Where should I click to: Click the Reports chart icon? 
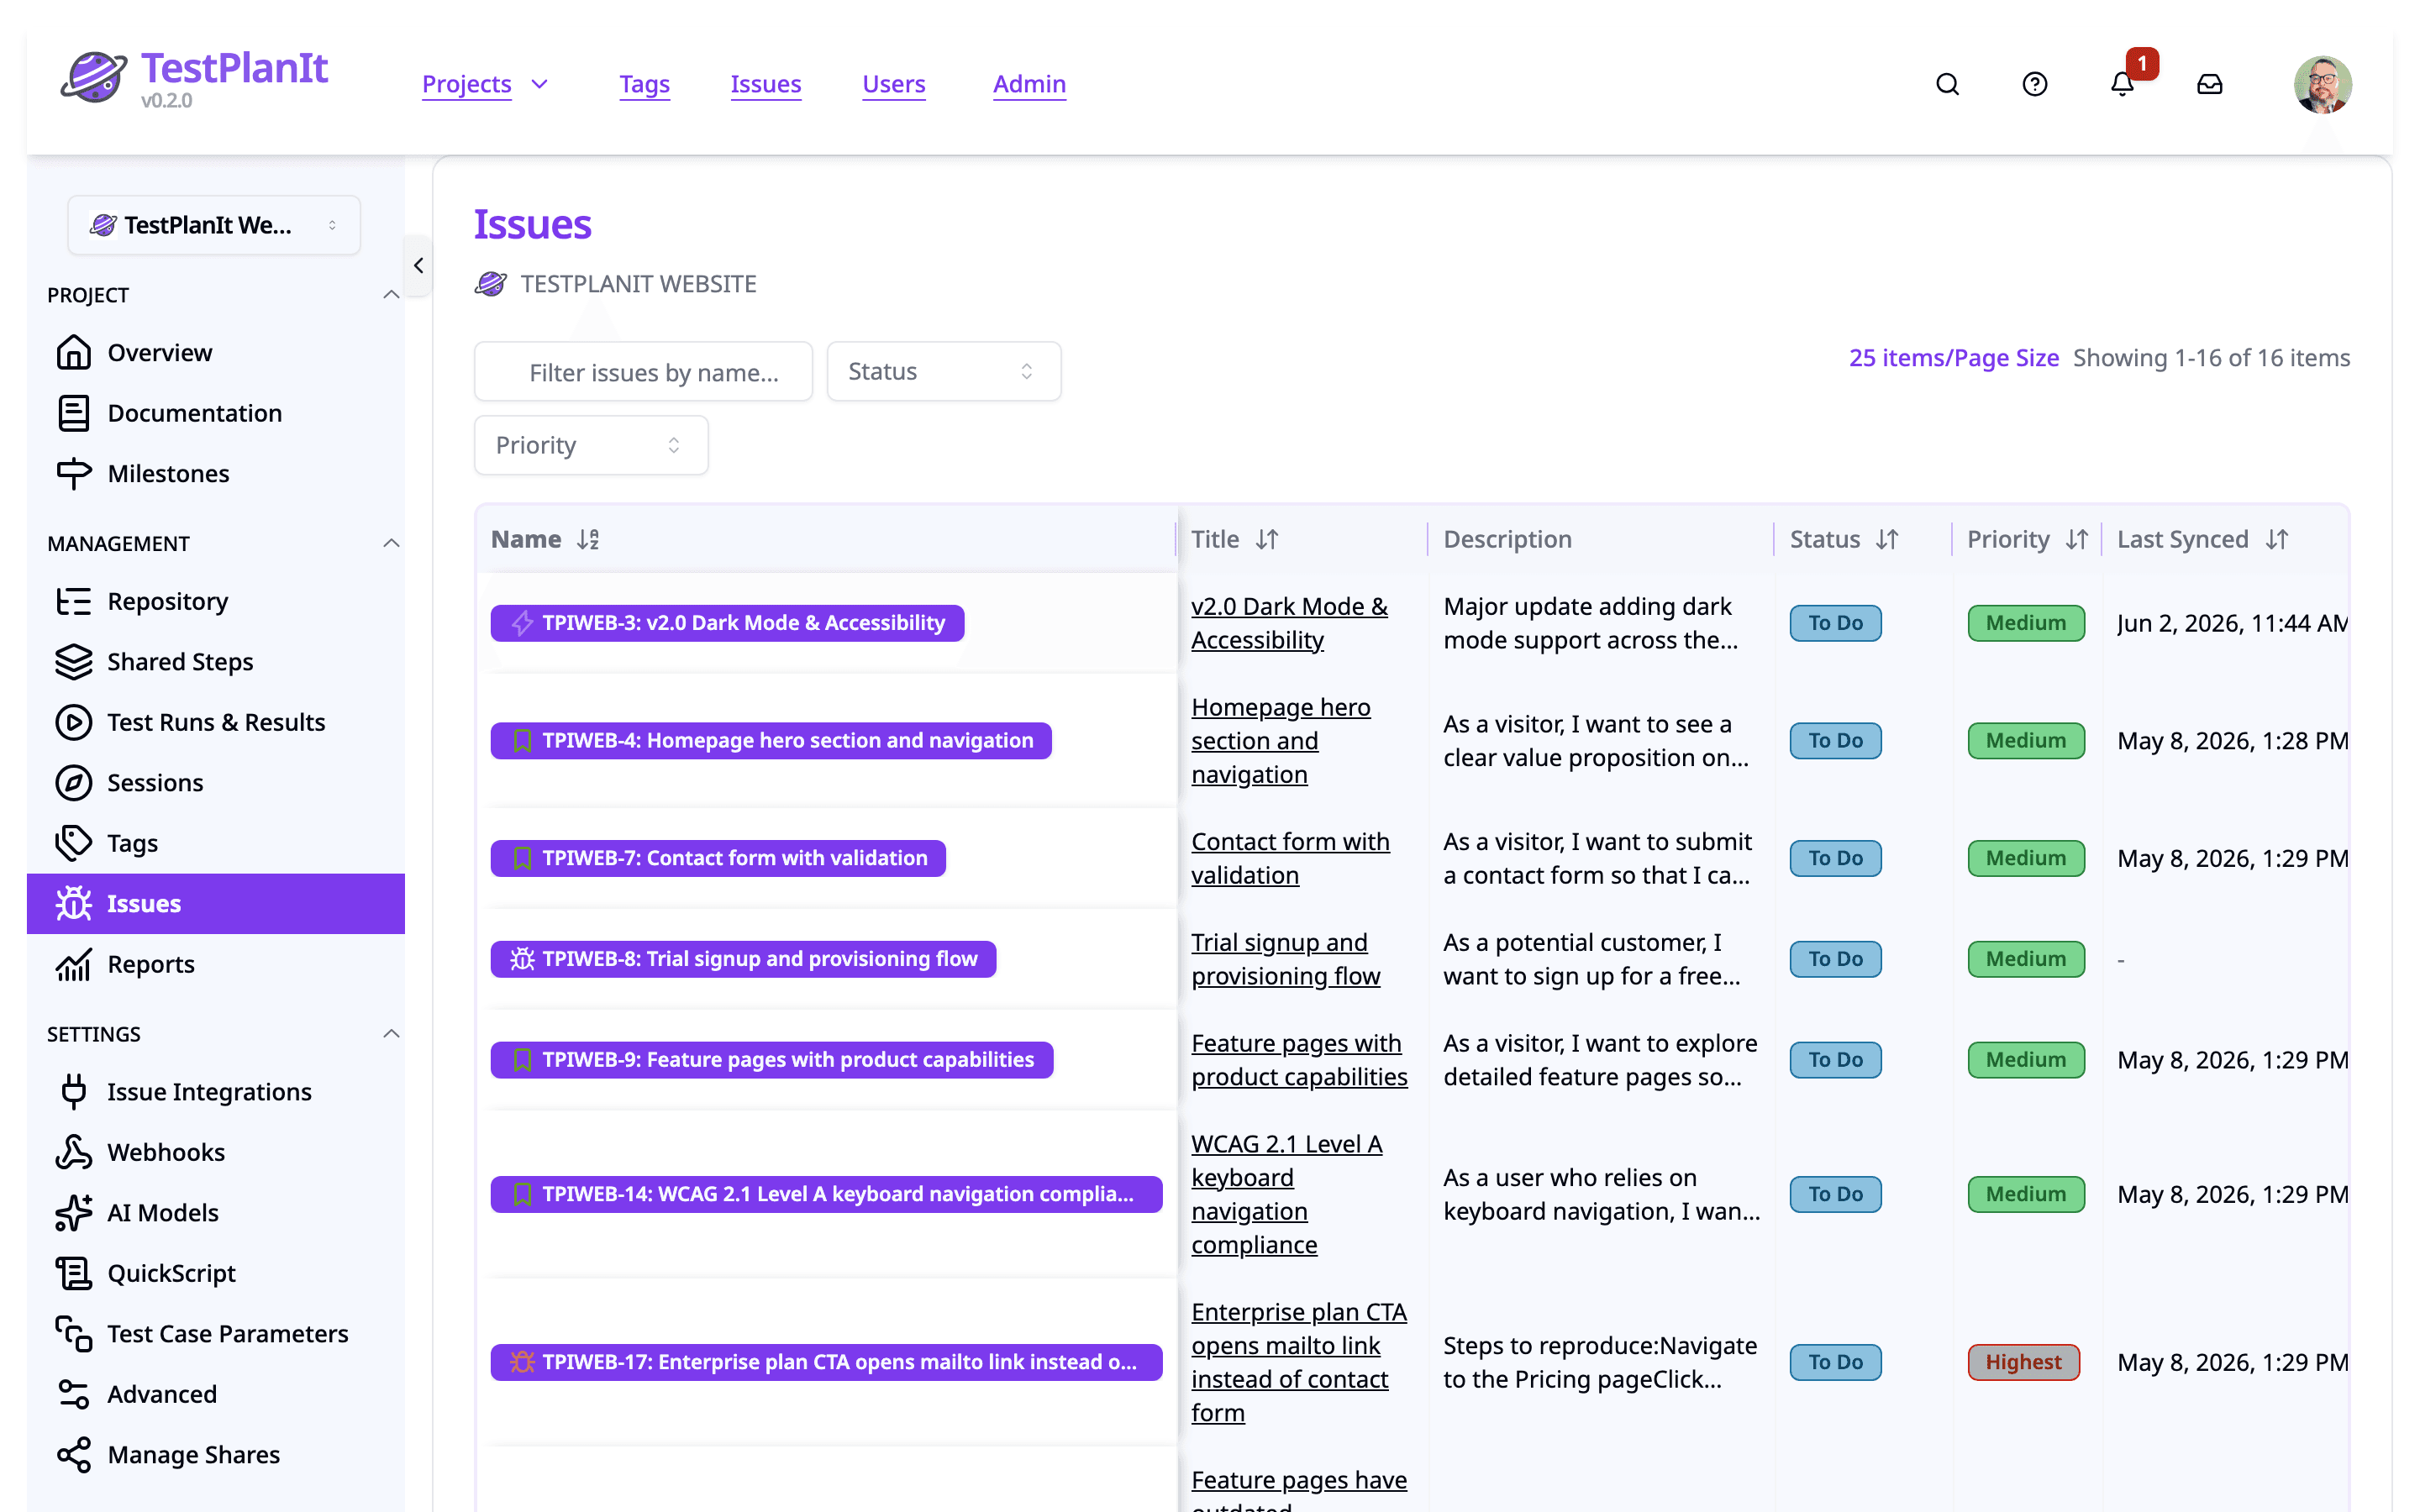(74, 964)
